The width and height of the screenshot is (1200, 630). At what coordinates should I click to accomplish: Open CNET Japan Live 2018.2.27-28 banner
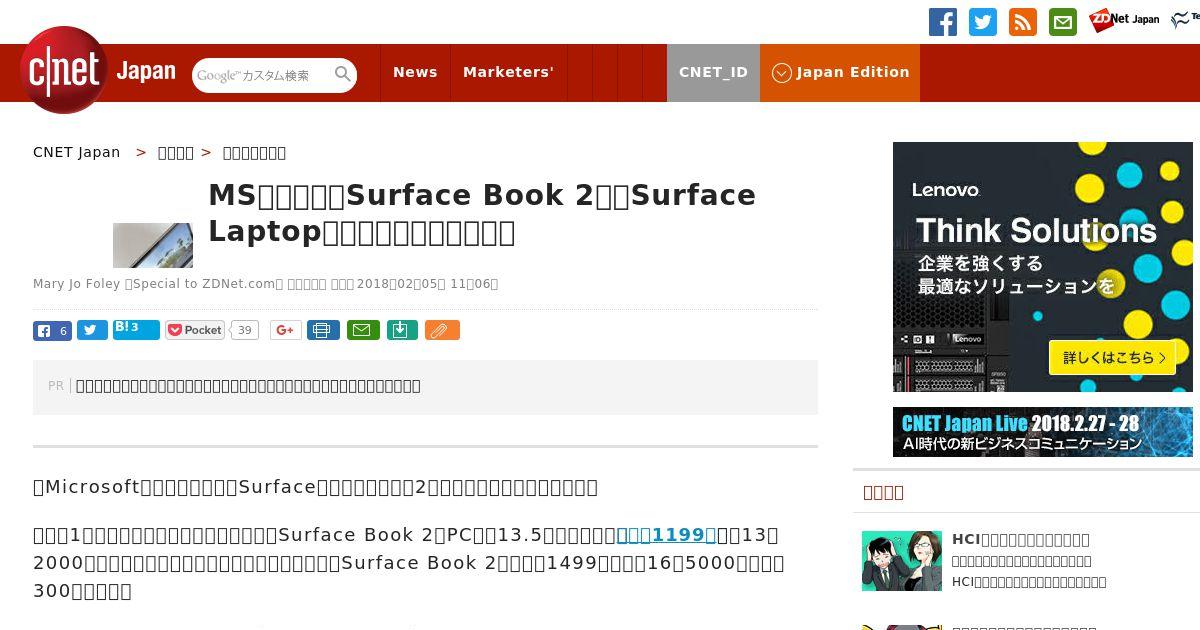tap(1043, 432)
